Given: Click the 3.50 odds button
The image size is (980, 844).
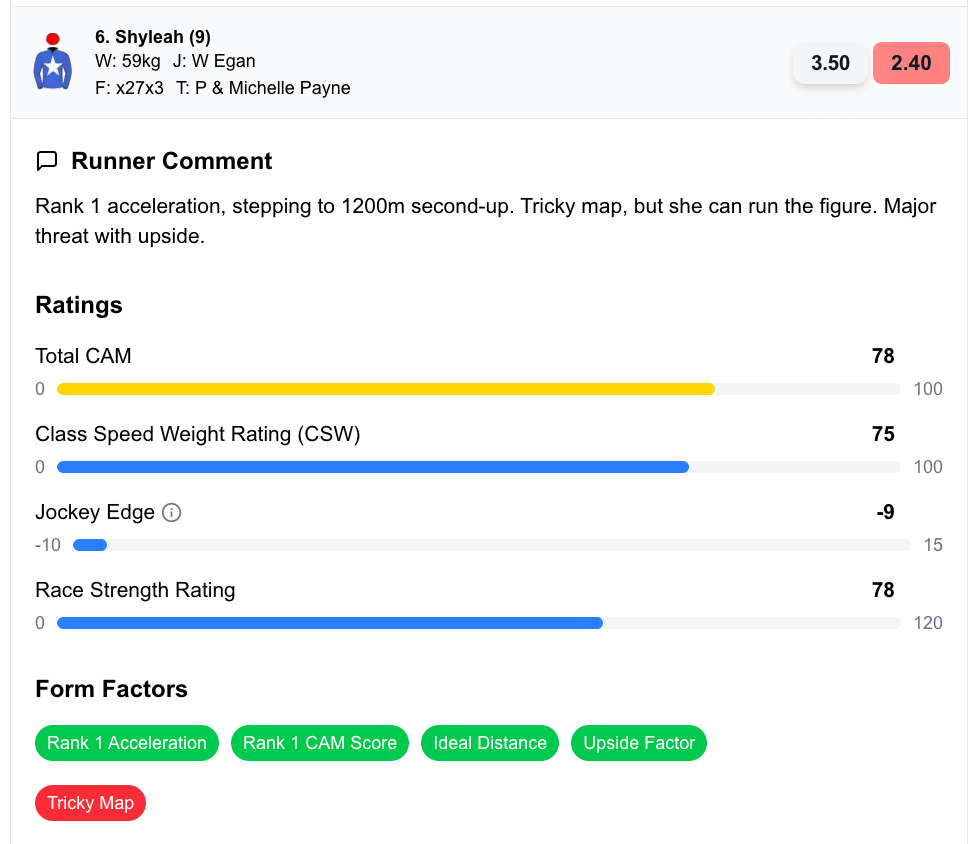Looking at the screenshot, I should click(830, 62).
